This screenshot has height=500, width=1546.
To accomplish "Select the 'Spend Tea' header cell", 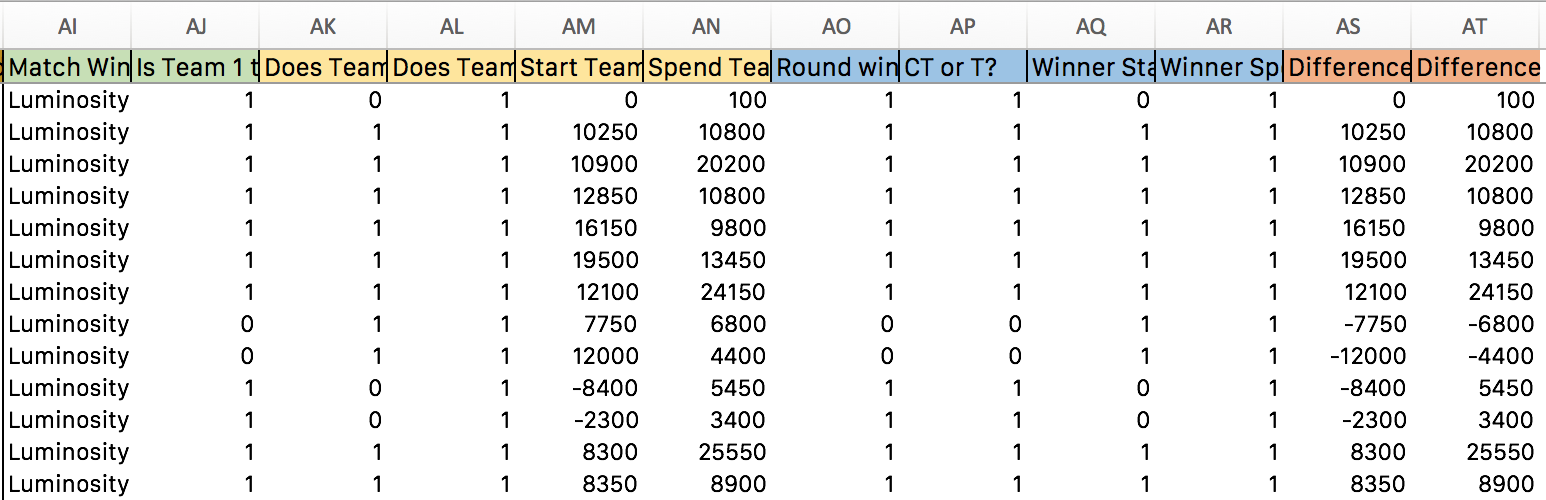I will coord(707,67).
